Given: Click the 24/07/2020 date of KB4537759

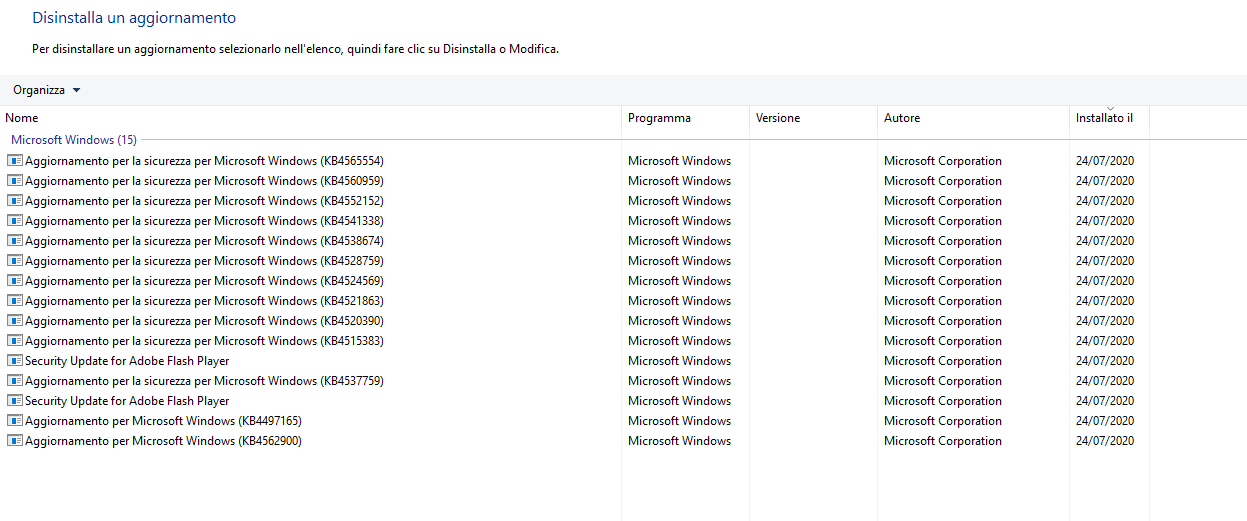Looking at the screenshot, I should coord(1105,381).
